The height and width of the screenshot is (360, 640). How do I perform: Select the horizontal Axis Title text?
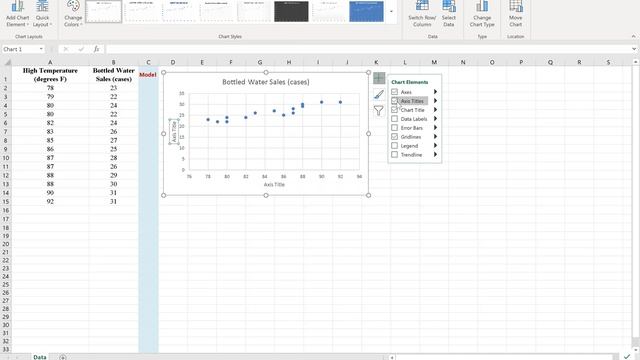point(274,184)
